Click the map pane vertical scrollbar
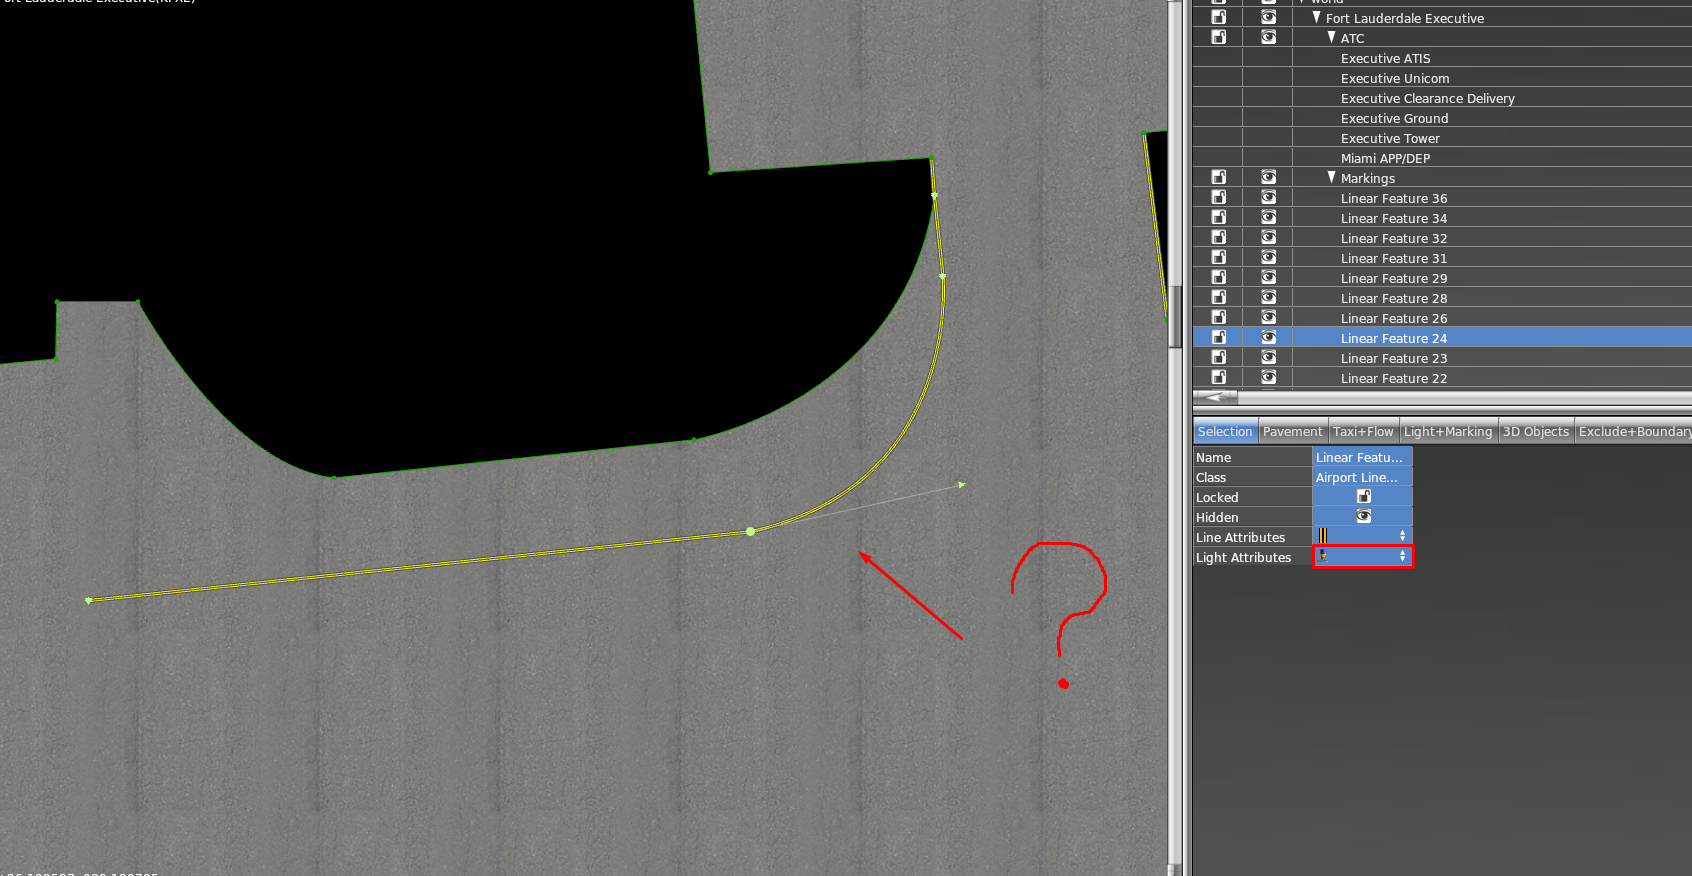Screen dimensions: 1692x876 [1176, 316]
